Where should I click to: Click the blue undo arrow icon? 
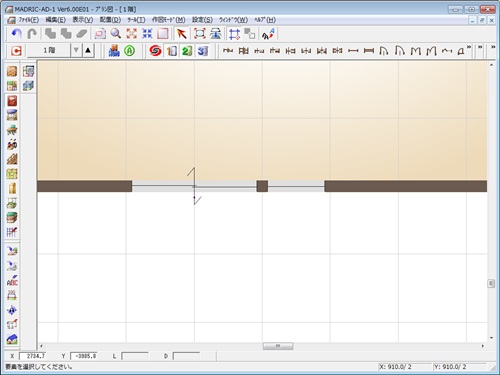coord(16,34)
